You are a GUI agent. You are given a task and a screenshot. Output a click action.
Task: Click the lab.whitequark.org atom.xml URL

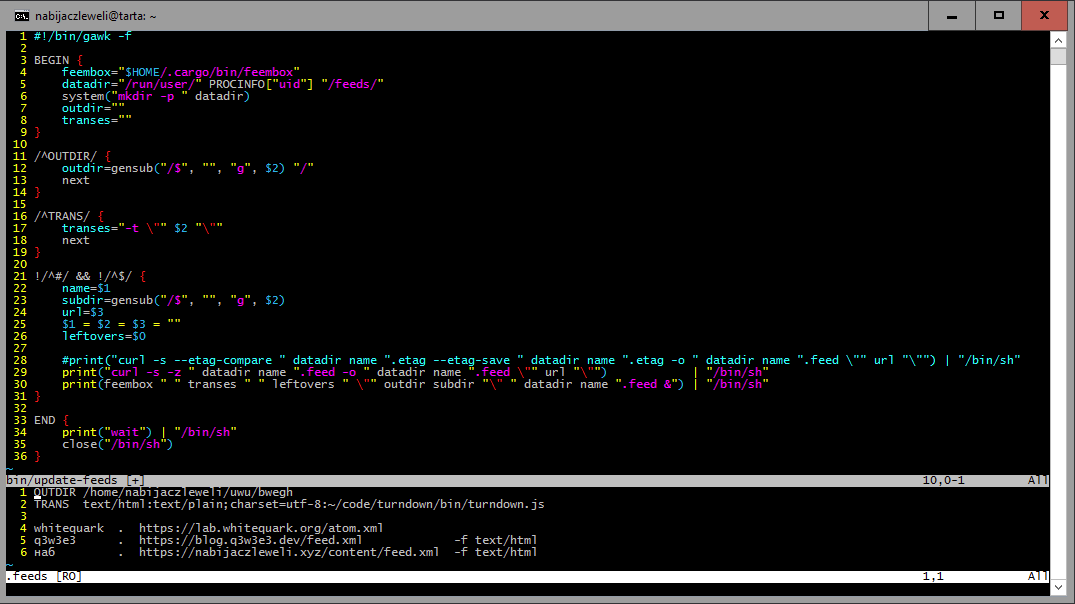(260, 528)
